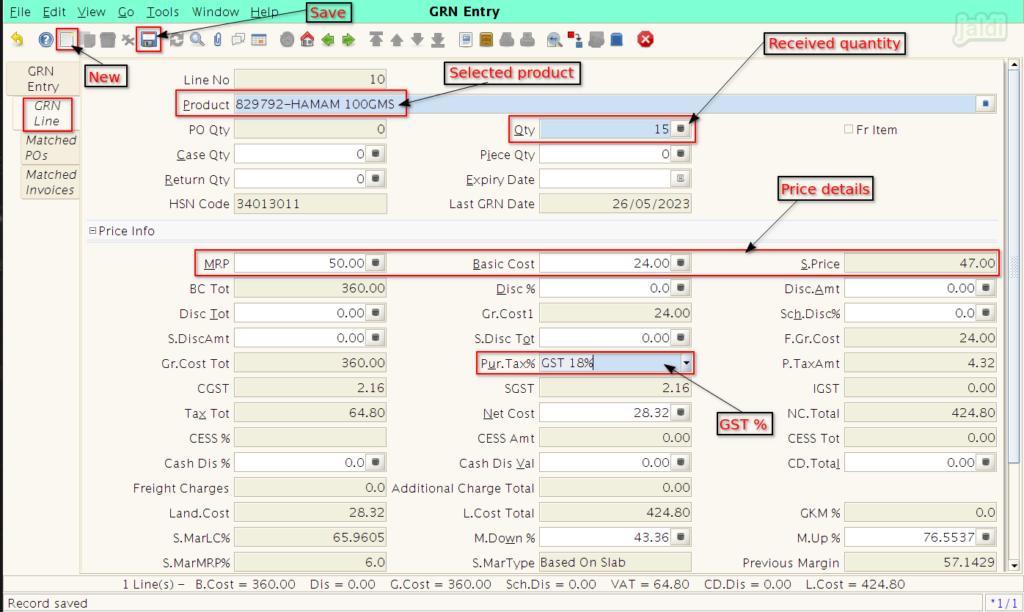
Task: Open attachments with the paperclip icon
Action: (217, 40)
